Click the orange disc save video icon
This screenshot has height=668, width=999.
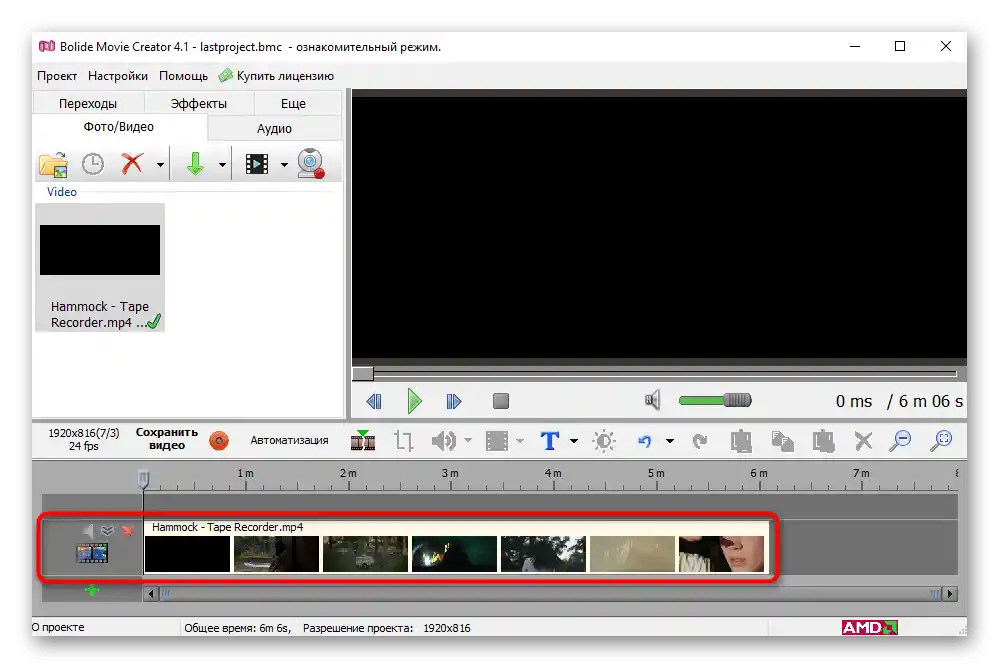click(219, 440)
